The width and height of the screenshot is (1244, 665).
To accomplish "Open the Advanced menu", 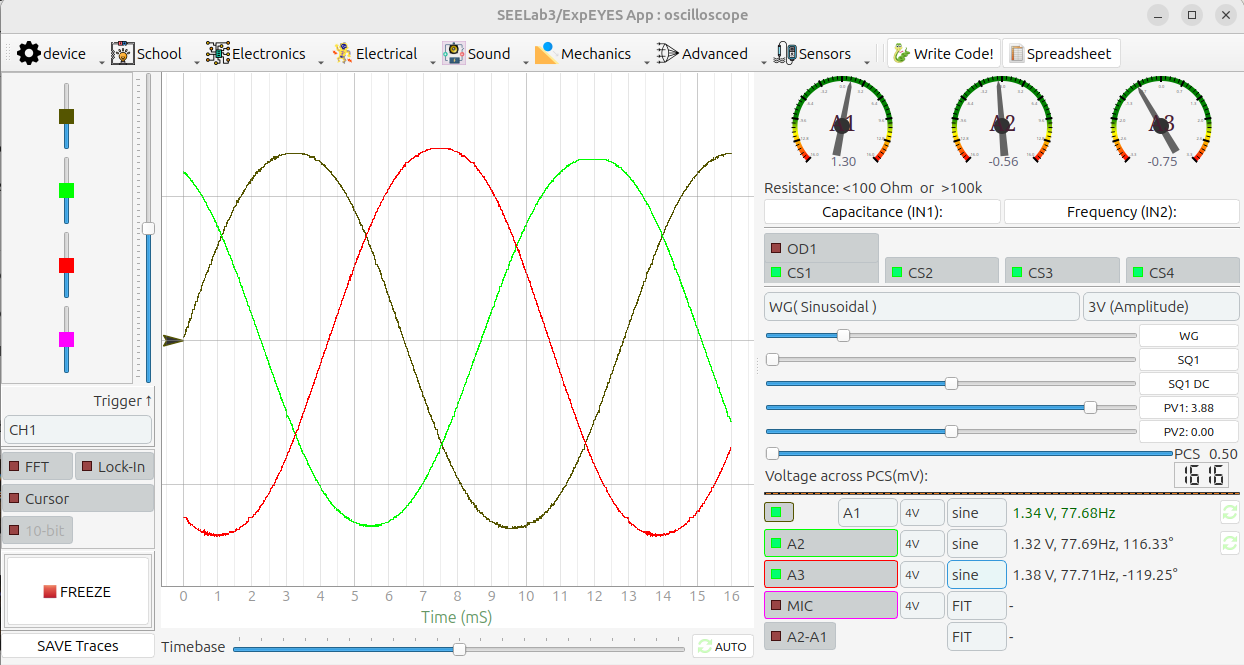I will tap(702, 54).
